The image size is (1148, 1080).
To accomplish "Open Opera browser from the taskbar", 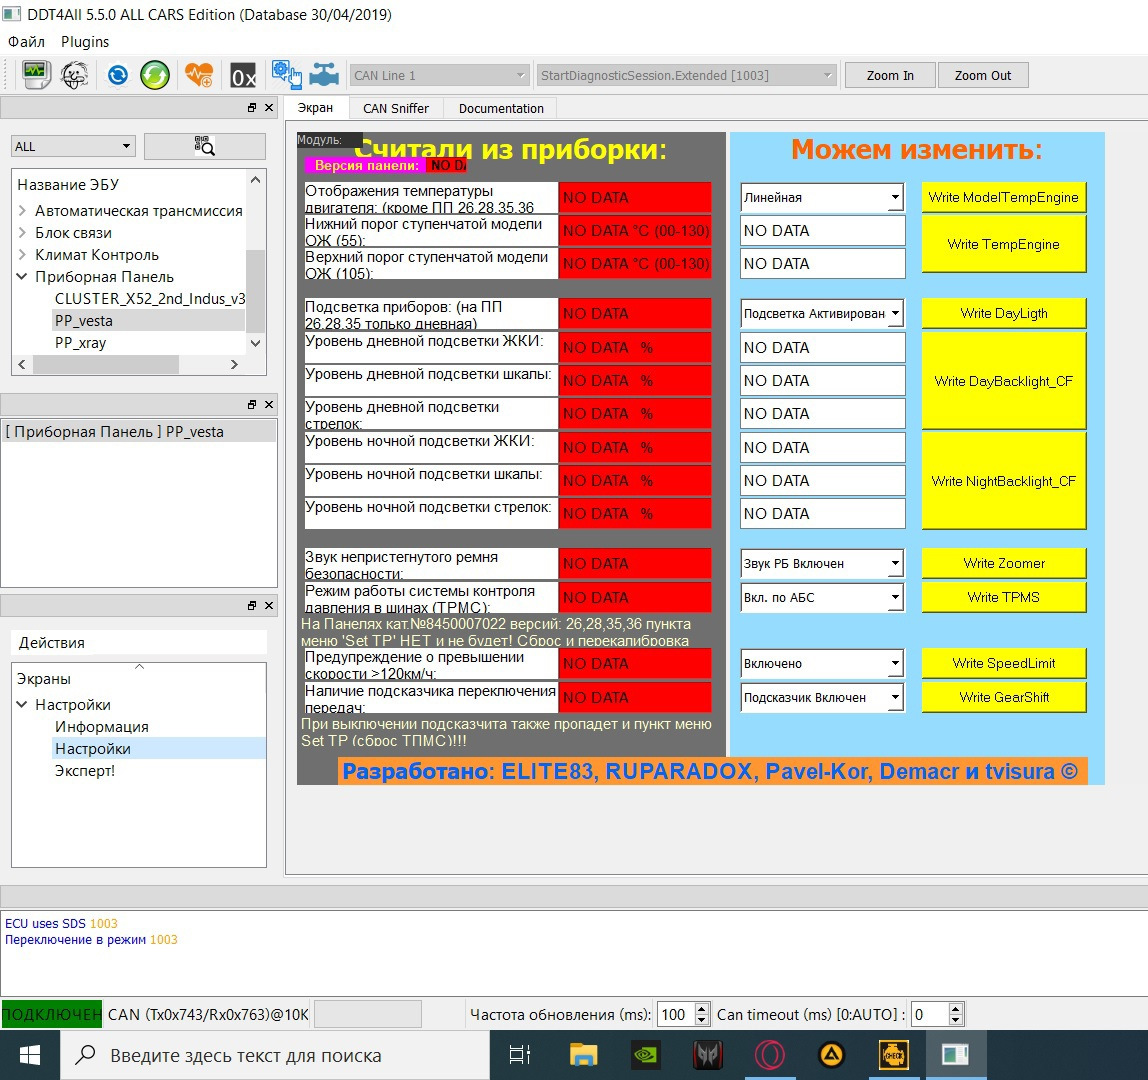I will pos(769,1055).
